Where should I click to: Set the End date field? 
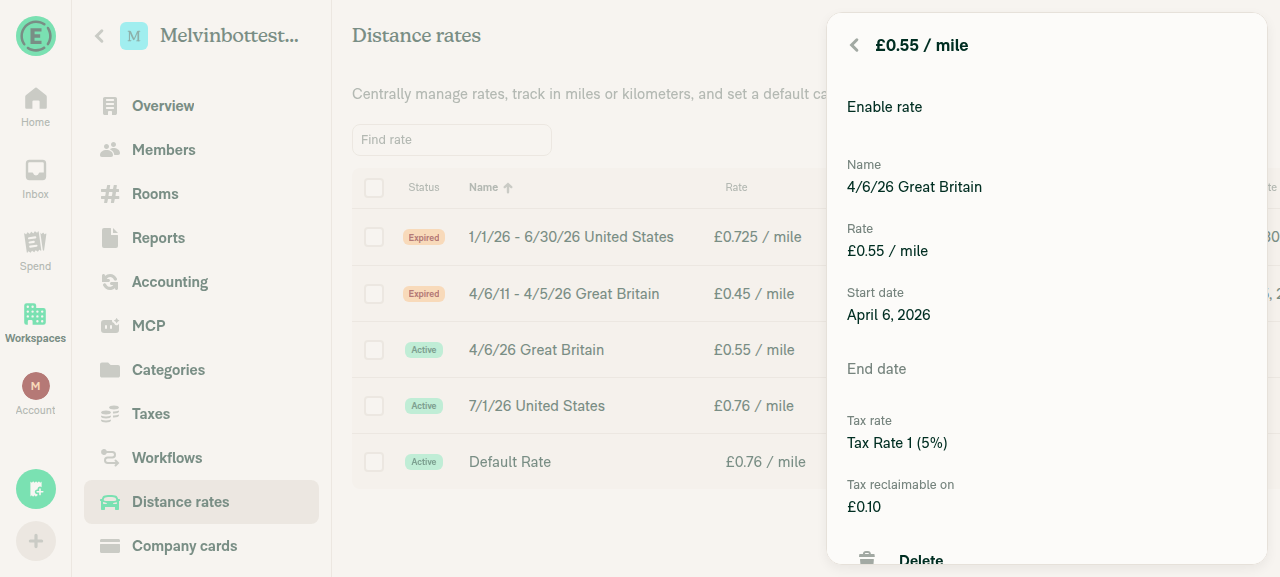(1047, 369)
